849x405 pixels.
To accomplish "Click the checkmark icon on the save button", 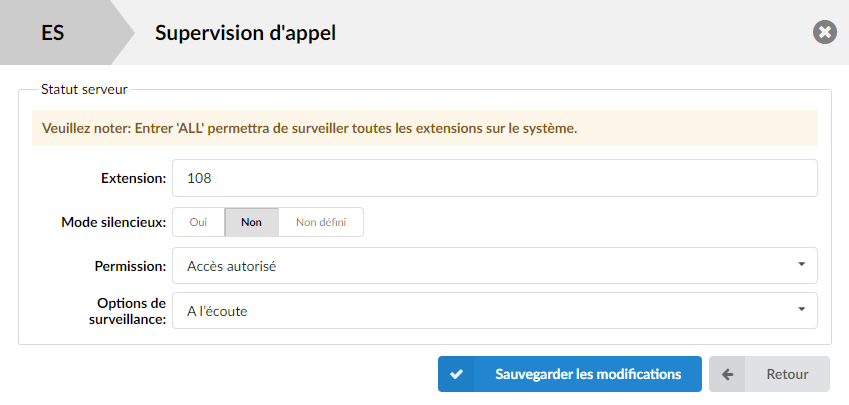I will pos(456,374).
